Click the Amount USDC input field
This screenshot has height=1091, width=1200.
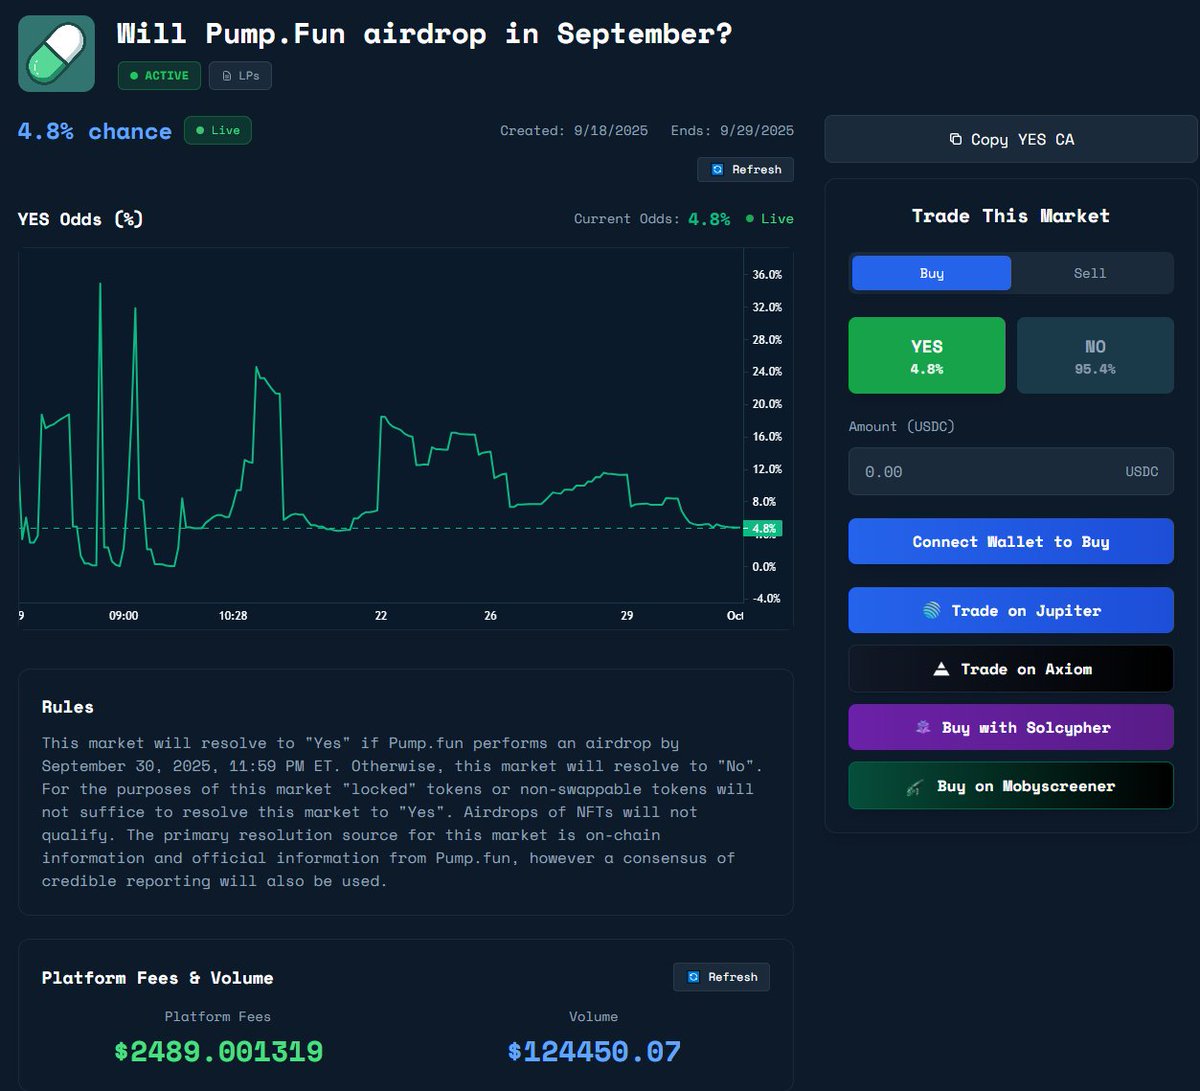(x=1011, y=471)
